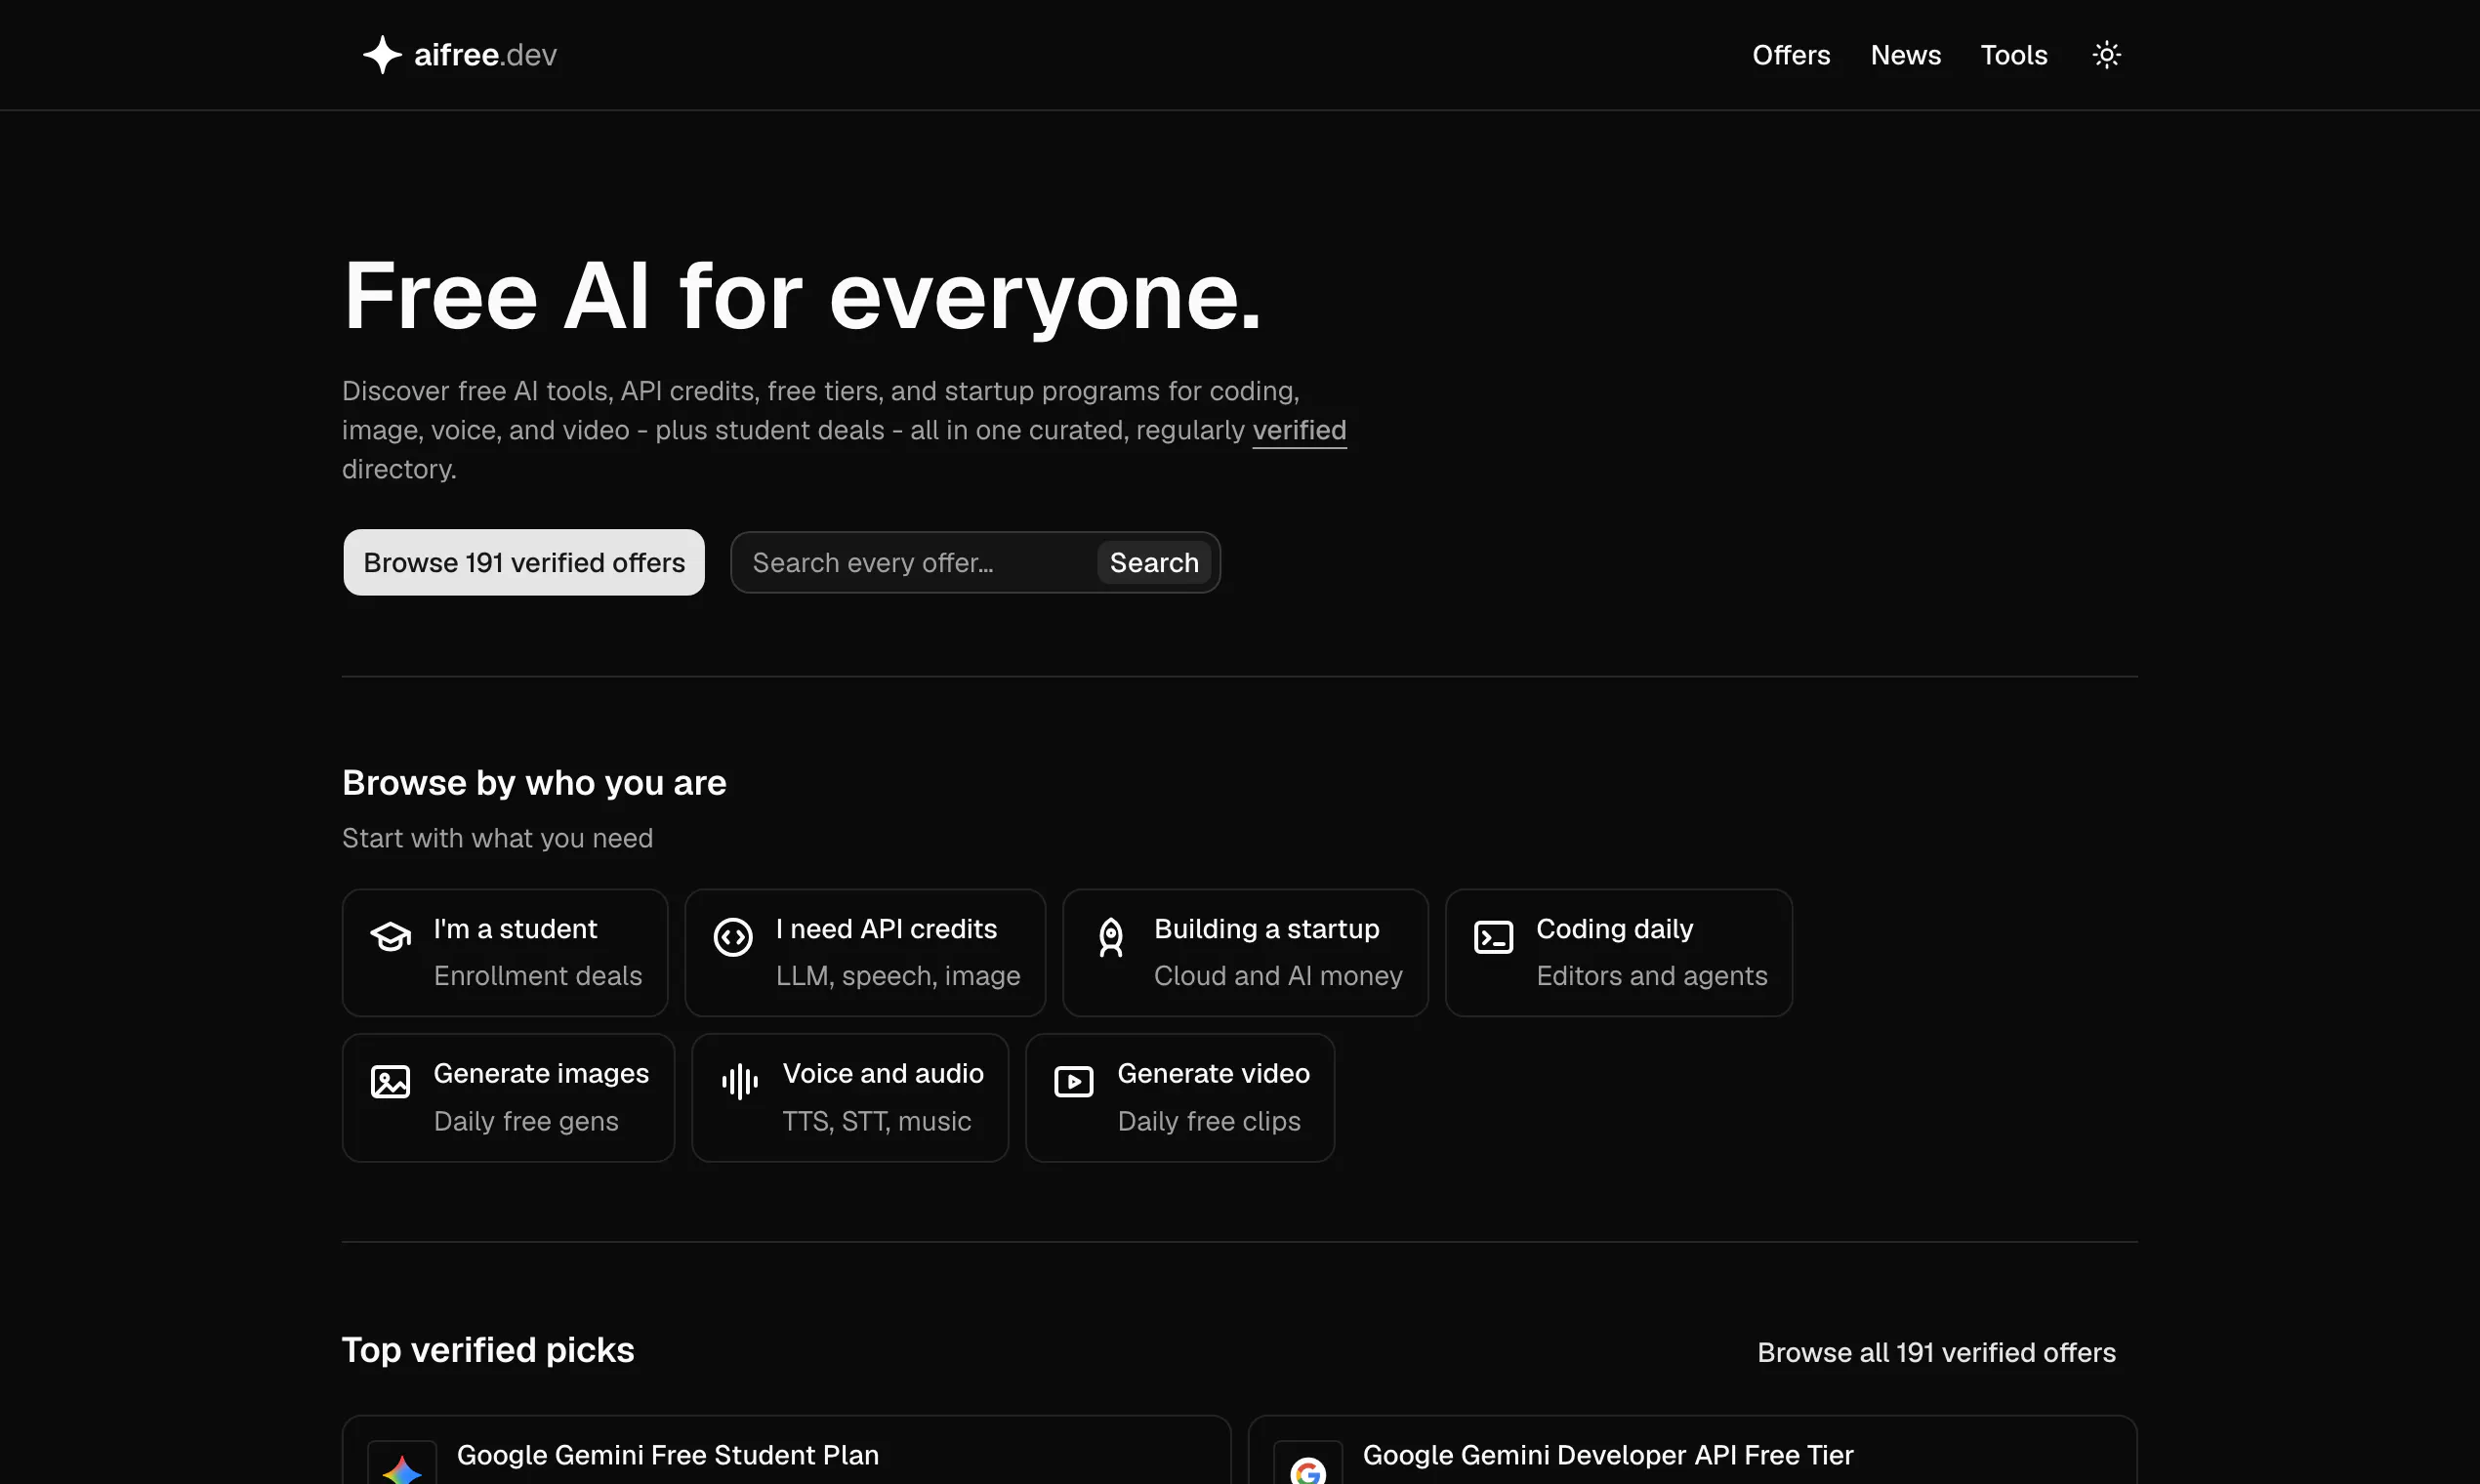Click the Search button

(1154, 563)
